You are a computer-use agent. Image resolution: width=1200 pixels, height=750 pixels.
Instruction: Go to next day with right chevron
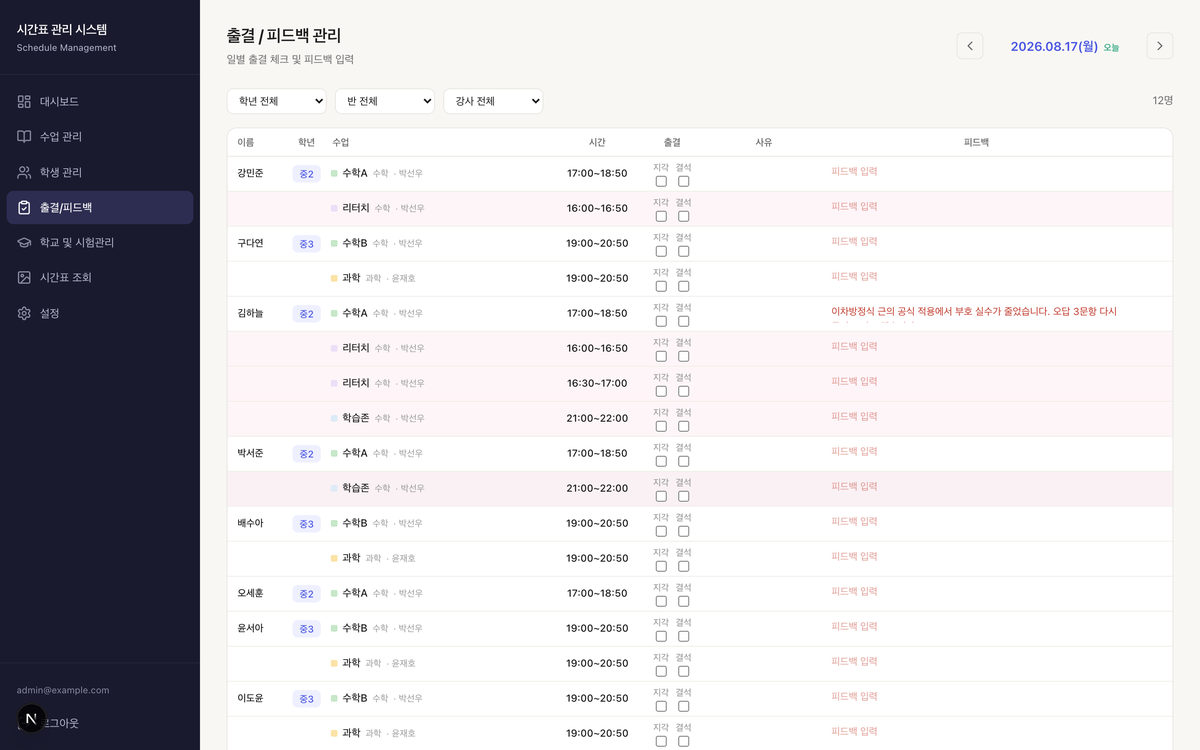(1159, 46)
